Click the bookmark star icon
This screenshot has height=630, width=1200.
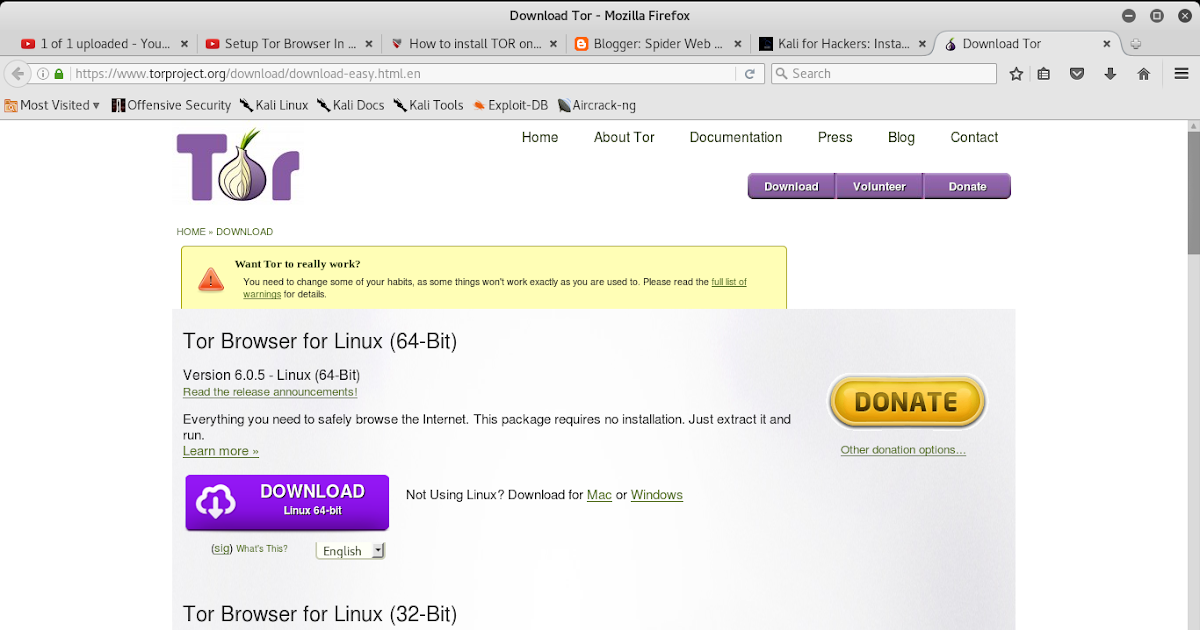pos(1017,74)
